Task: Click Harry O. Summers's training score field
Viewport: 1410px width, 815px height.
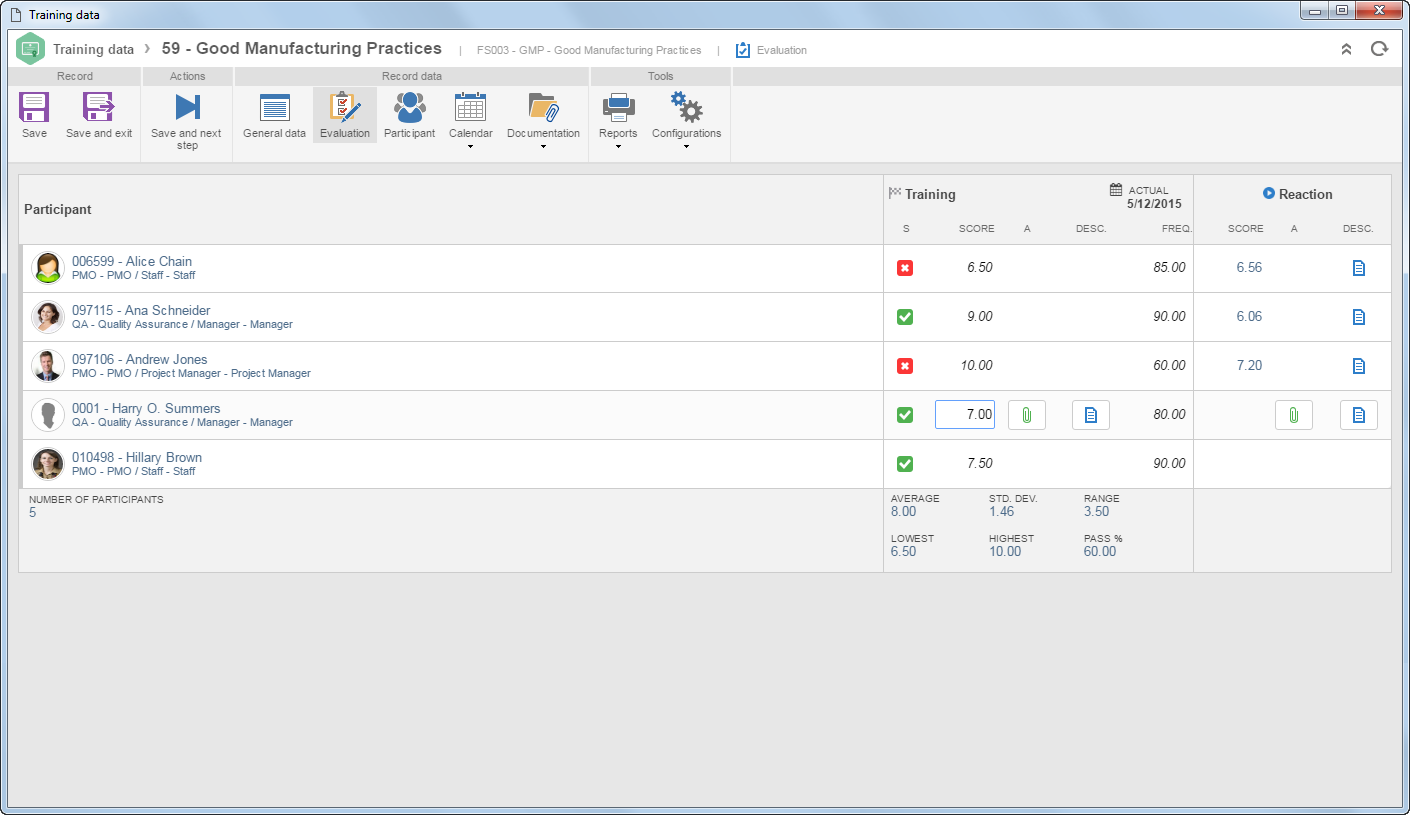Action: coord(965,415)
